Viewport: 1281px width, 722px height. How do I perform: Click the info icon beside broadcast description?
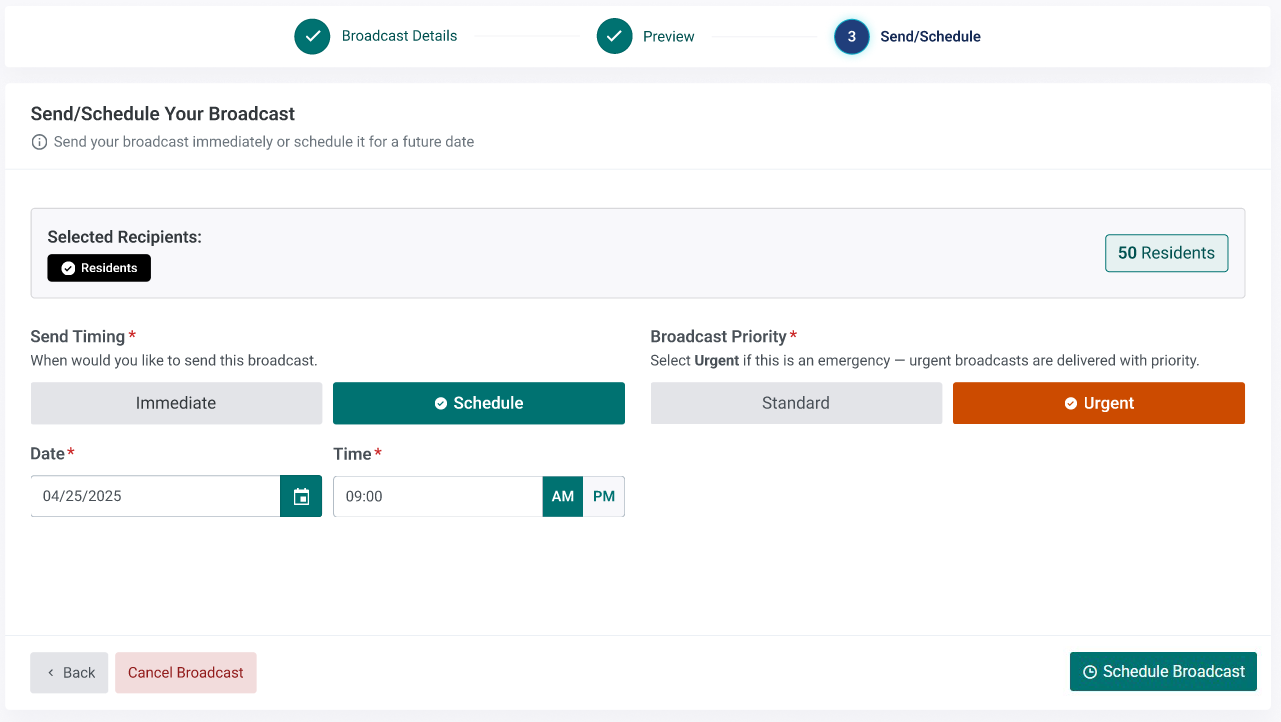pyautogui.click(x=39, y=142)
